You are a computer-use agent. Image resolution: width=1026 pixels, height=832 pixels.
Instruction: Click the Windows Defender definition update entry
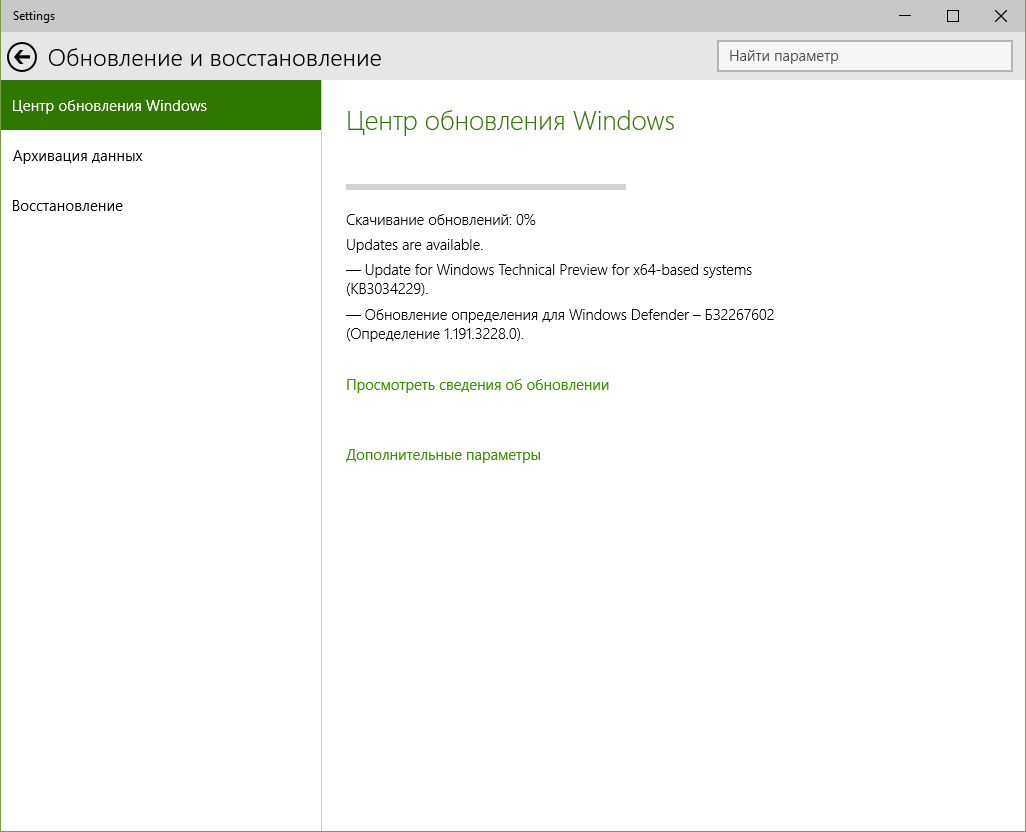tap(559, 324)
